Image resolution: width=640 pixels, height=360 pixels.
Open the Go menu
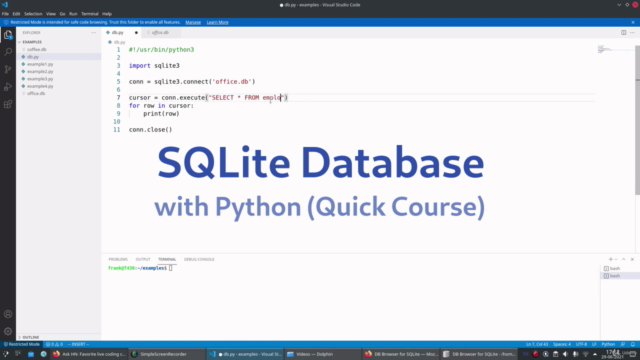coord(62,14)
